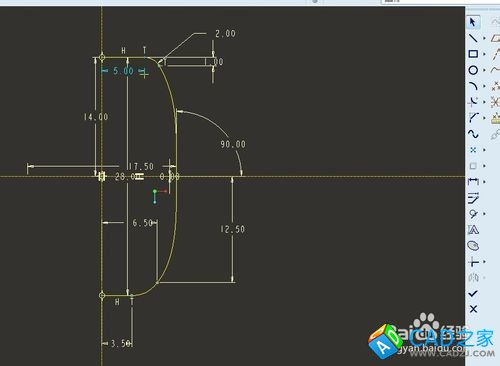Click the top-left sketch endpoint circle
Viewport: 500px width, 366px height.
pyautogui.click(x=102, y=57)
